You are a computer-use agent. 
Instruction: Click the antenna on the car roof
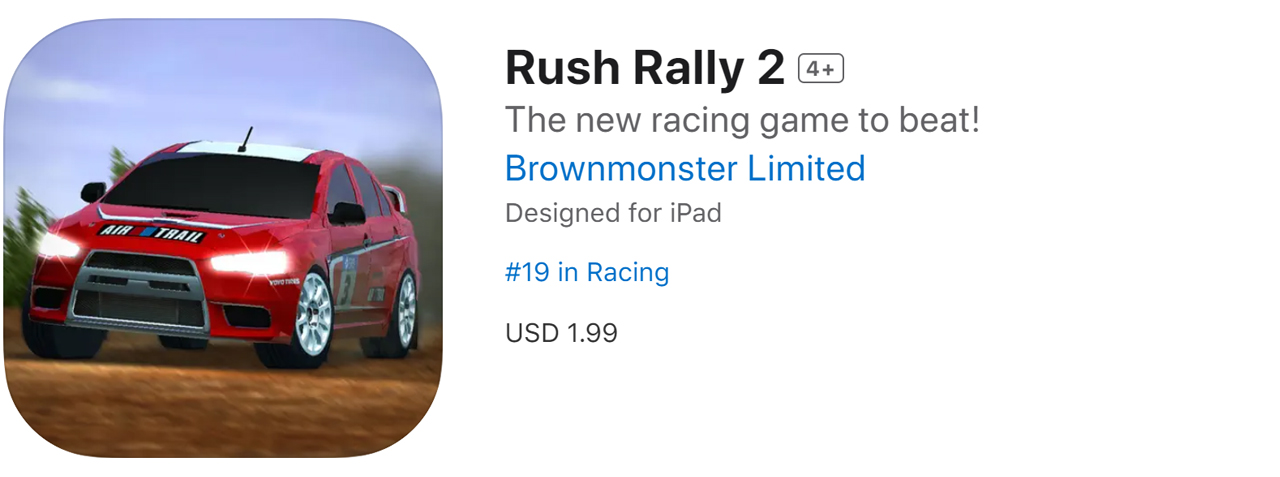(x=244, y=139)
